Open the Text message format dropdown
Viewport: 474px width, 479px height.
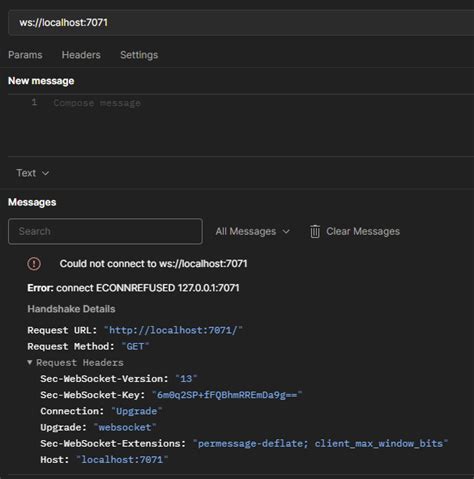click(x=33, y=173)
